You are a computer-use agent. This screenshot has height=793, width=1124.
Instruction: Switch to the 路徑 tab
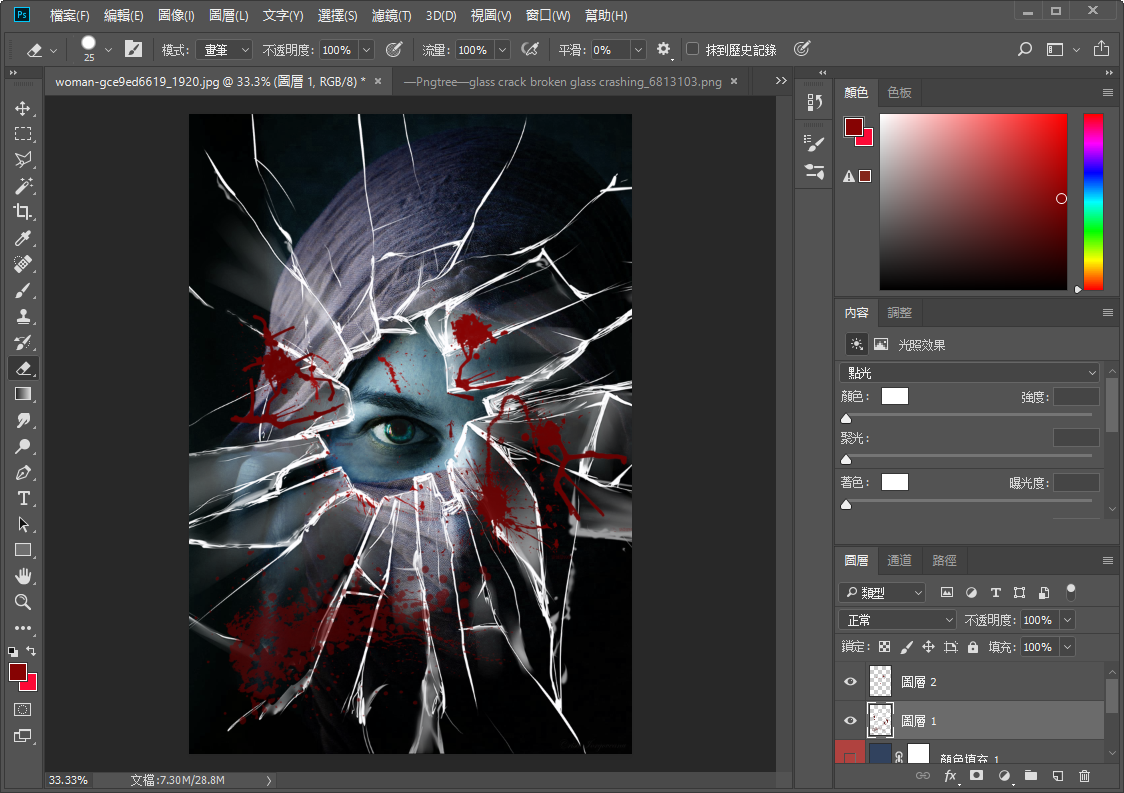944,561
